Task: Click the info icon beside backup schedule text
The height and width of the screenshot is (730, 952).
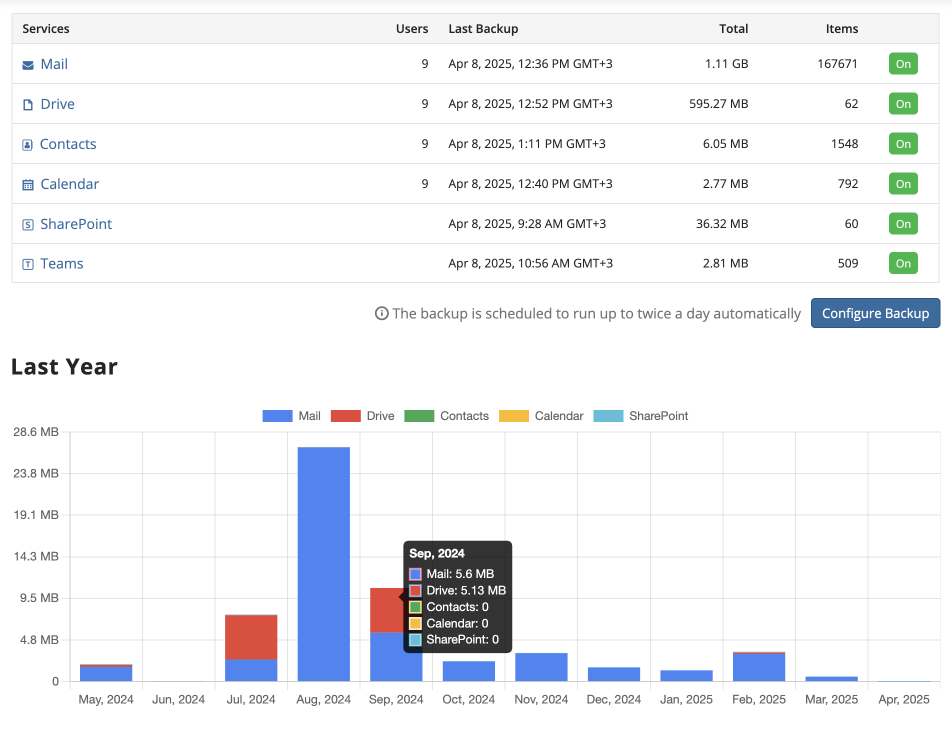Action: (x=381, y=313)
